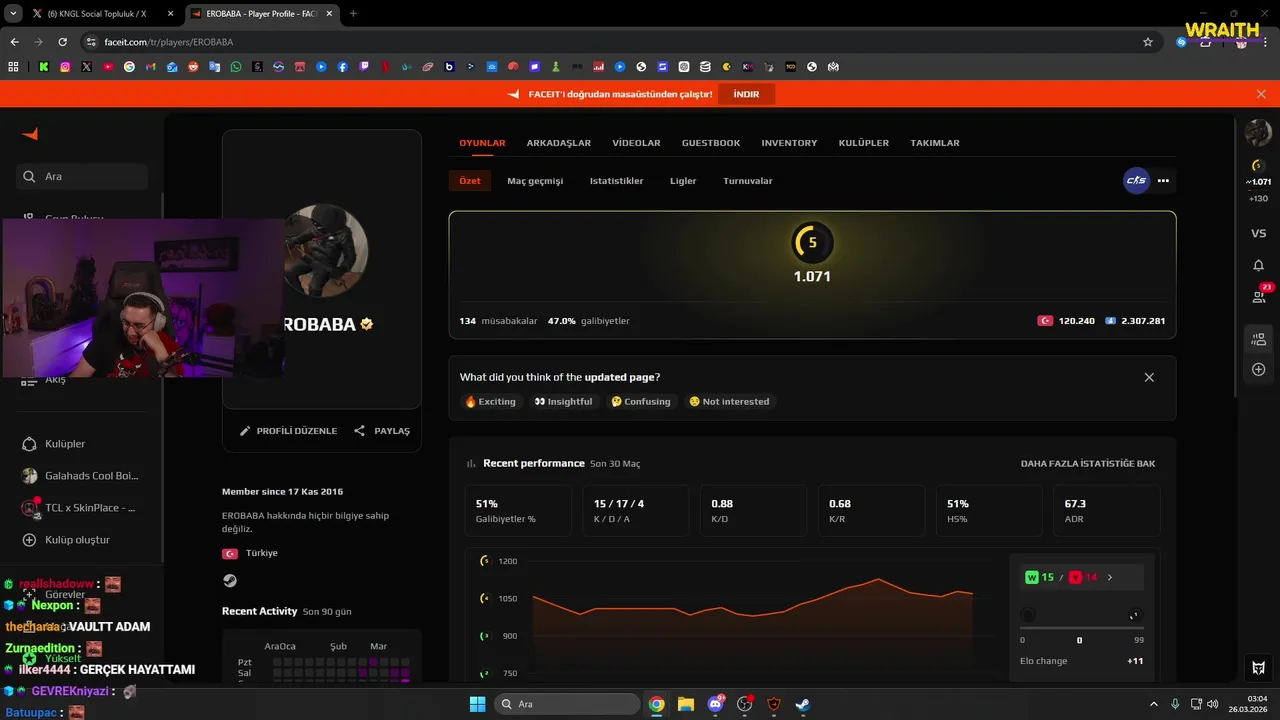This screenshot has width=1280, height=720.
Task: Click the Shazam extension icon
Action: click(1182, 42)
